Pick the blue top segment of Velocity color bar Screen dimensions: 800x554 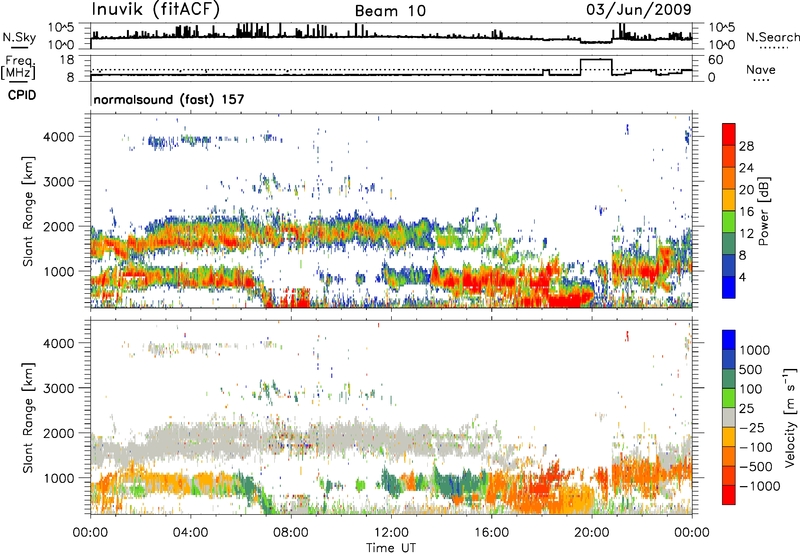pos(729,340)
